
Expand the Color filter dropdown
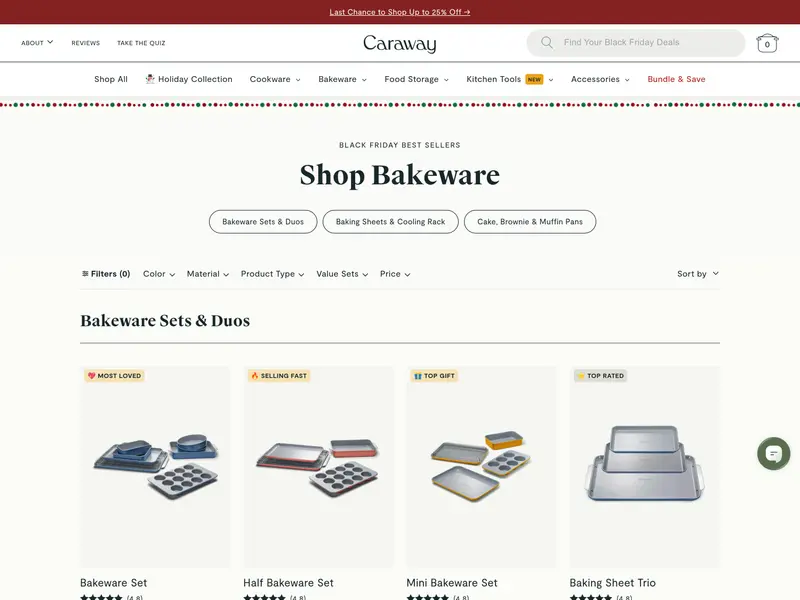coord(159,274)
